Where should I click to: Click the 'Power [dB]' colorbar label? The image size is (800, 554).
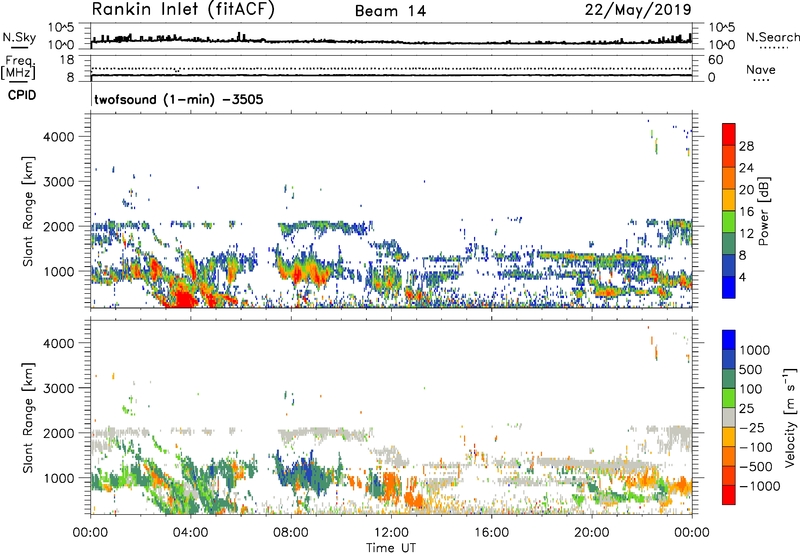[x=763, y=211]
